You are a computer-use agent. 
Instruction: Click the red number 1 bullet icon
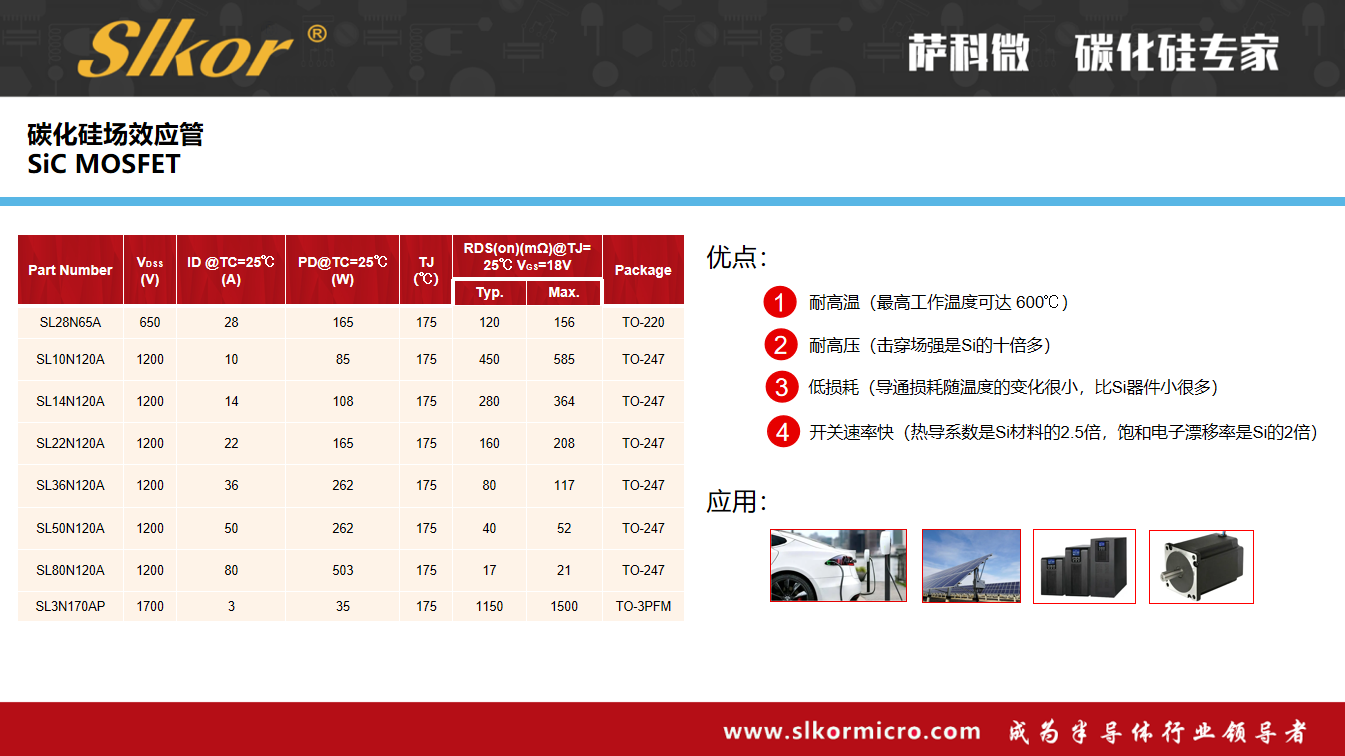pyautogui.click(x=780, y=302)
